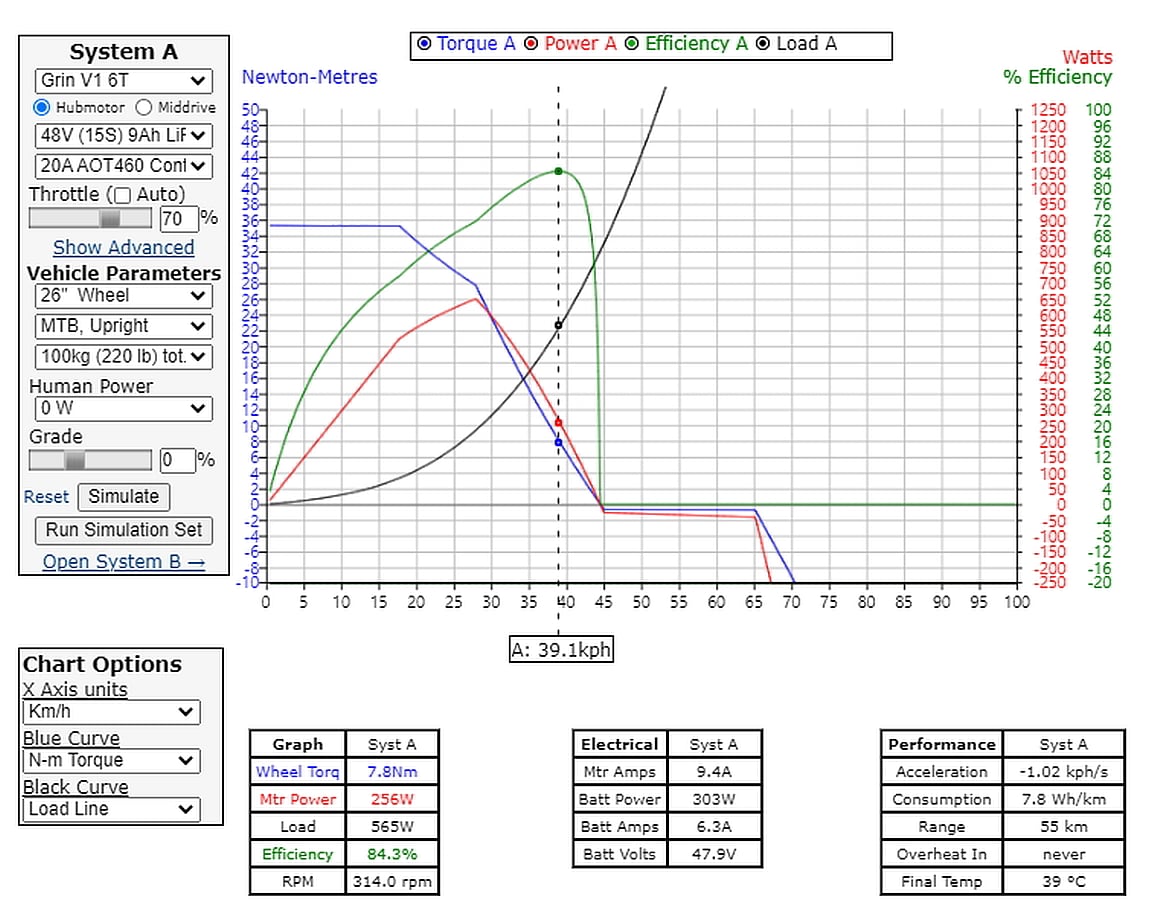Click the Overheat In never value
This screenshot has width=1152, height=914.
pyautogui.click(x=1064, y=854)
